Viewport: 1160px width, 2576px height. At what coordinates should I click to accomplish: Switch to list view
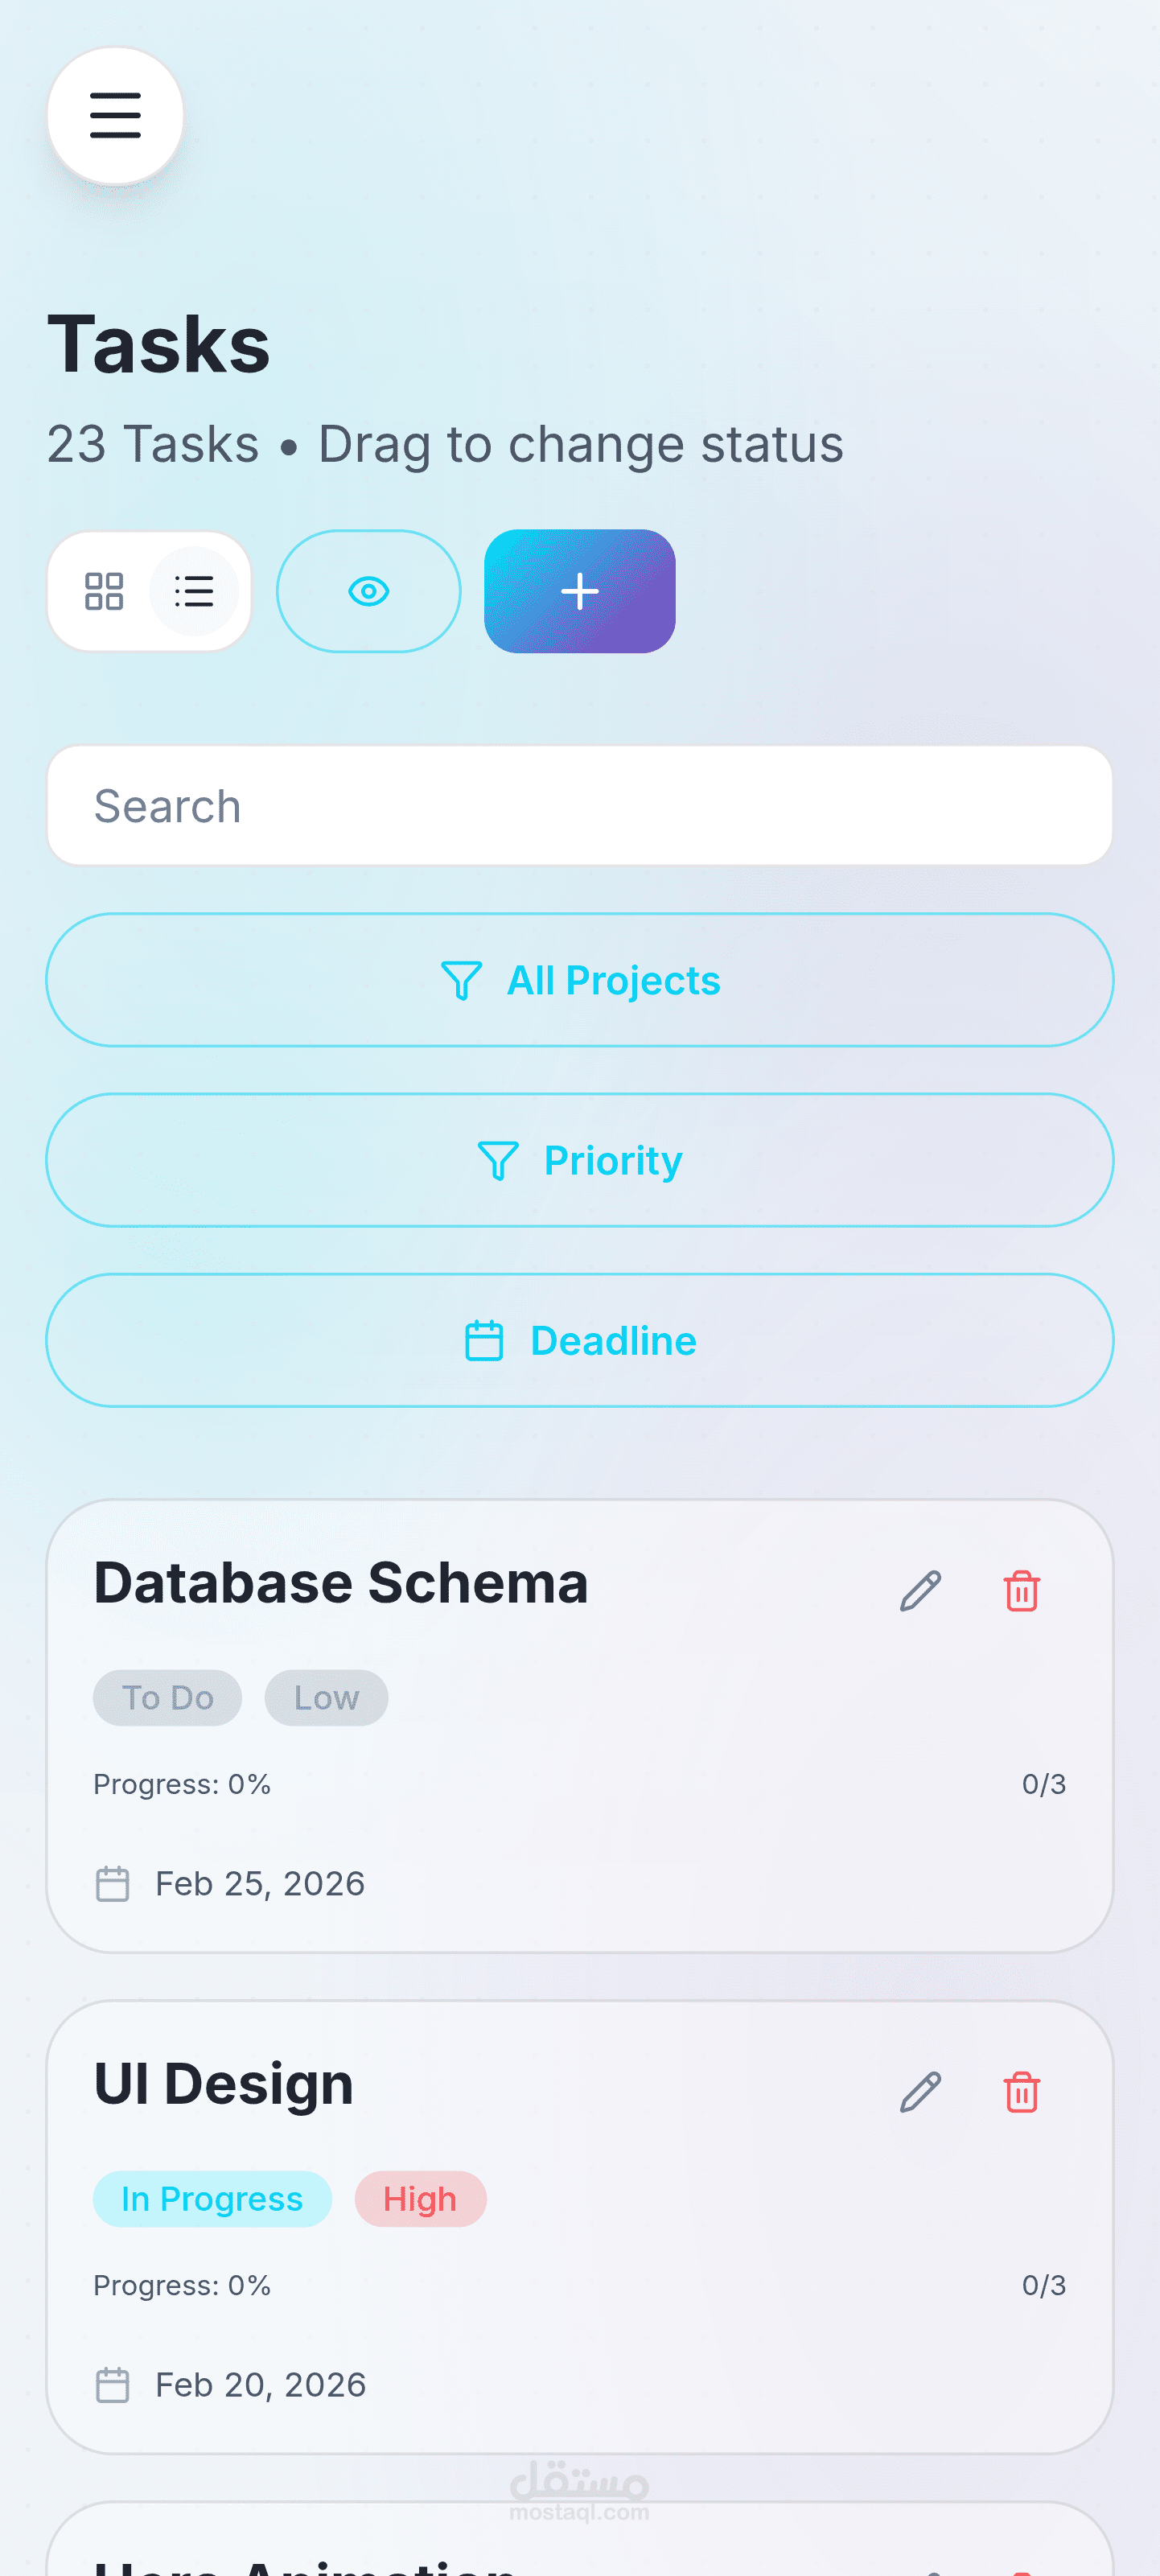tap(194, 591)
